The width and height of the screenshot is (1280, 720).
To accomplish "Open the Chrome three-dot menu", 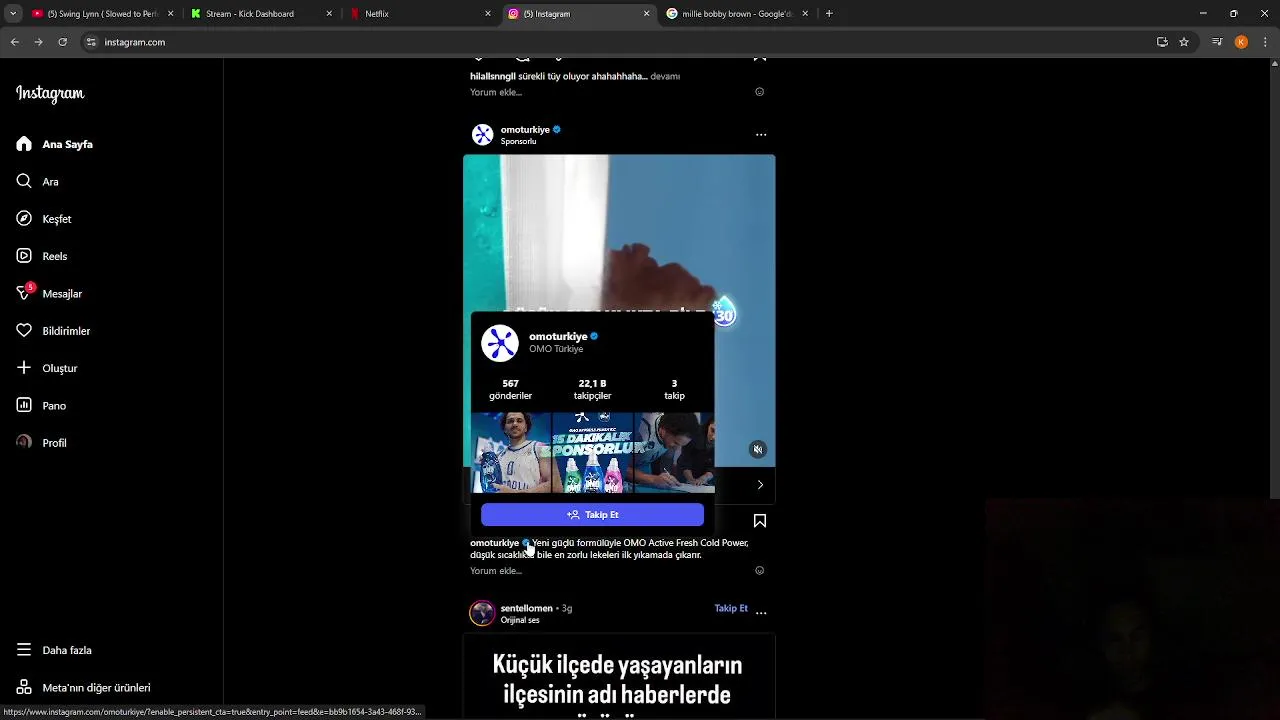I will pos(1266,42).
